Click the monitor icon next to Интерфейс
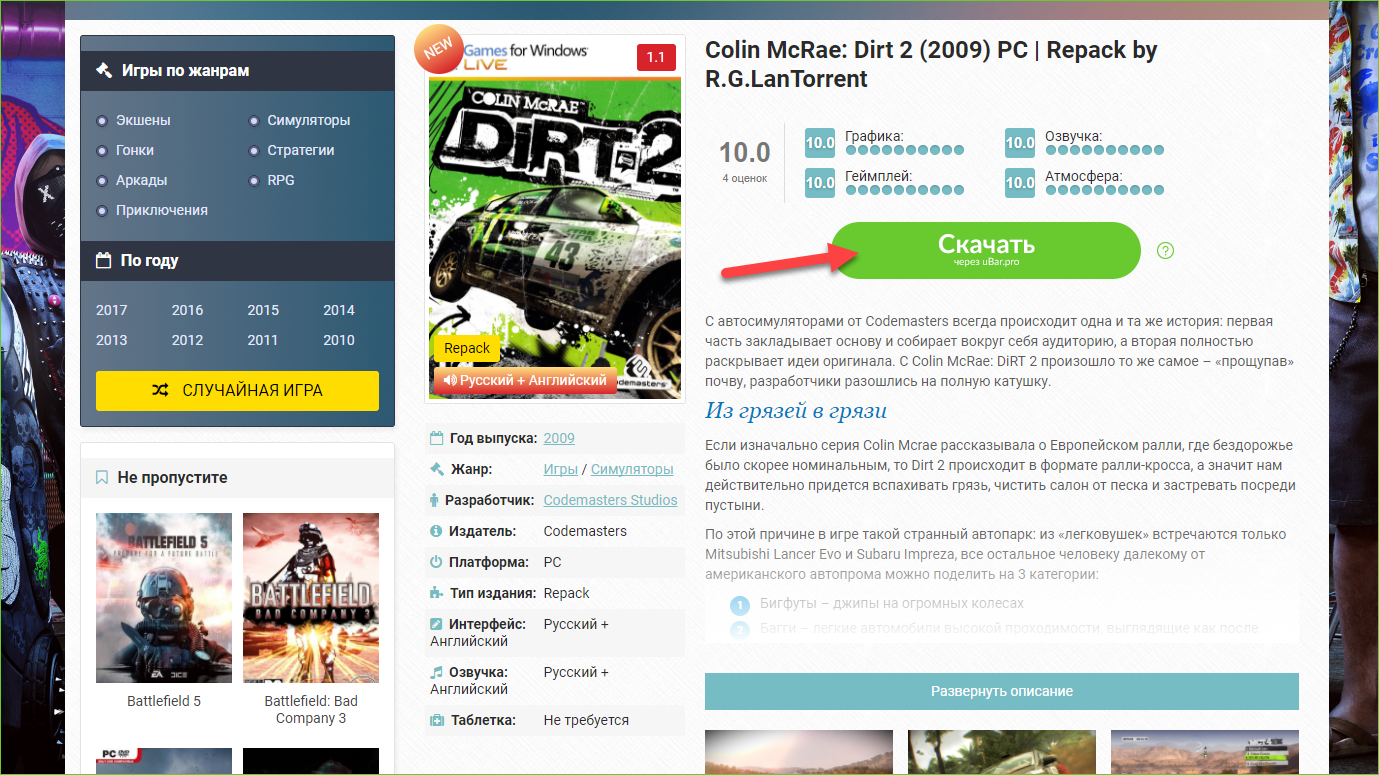This screenshot has width=1379, height=775. [x=436, y=624]
